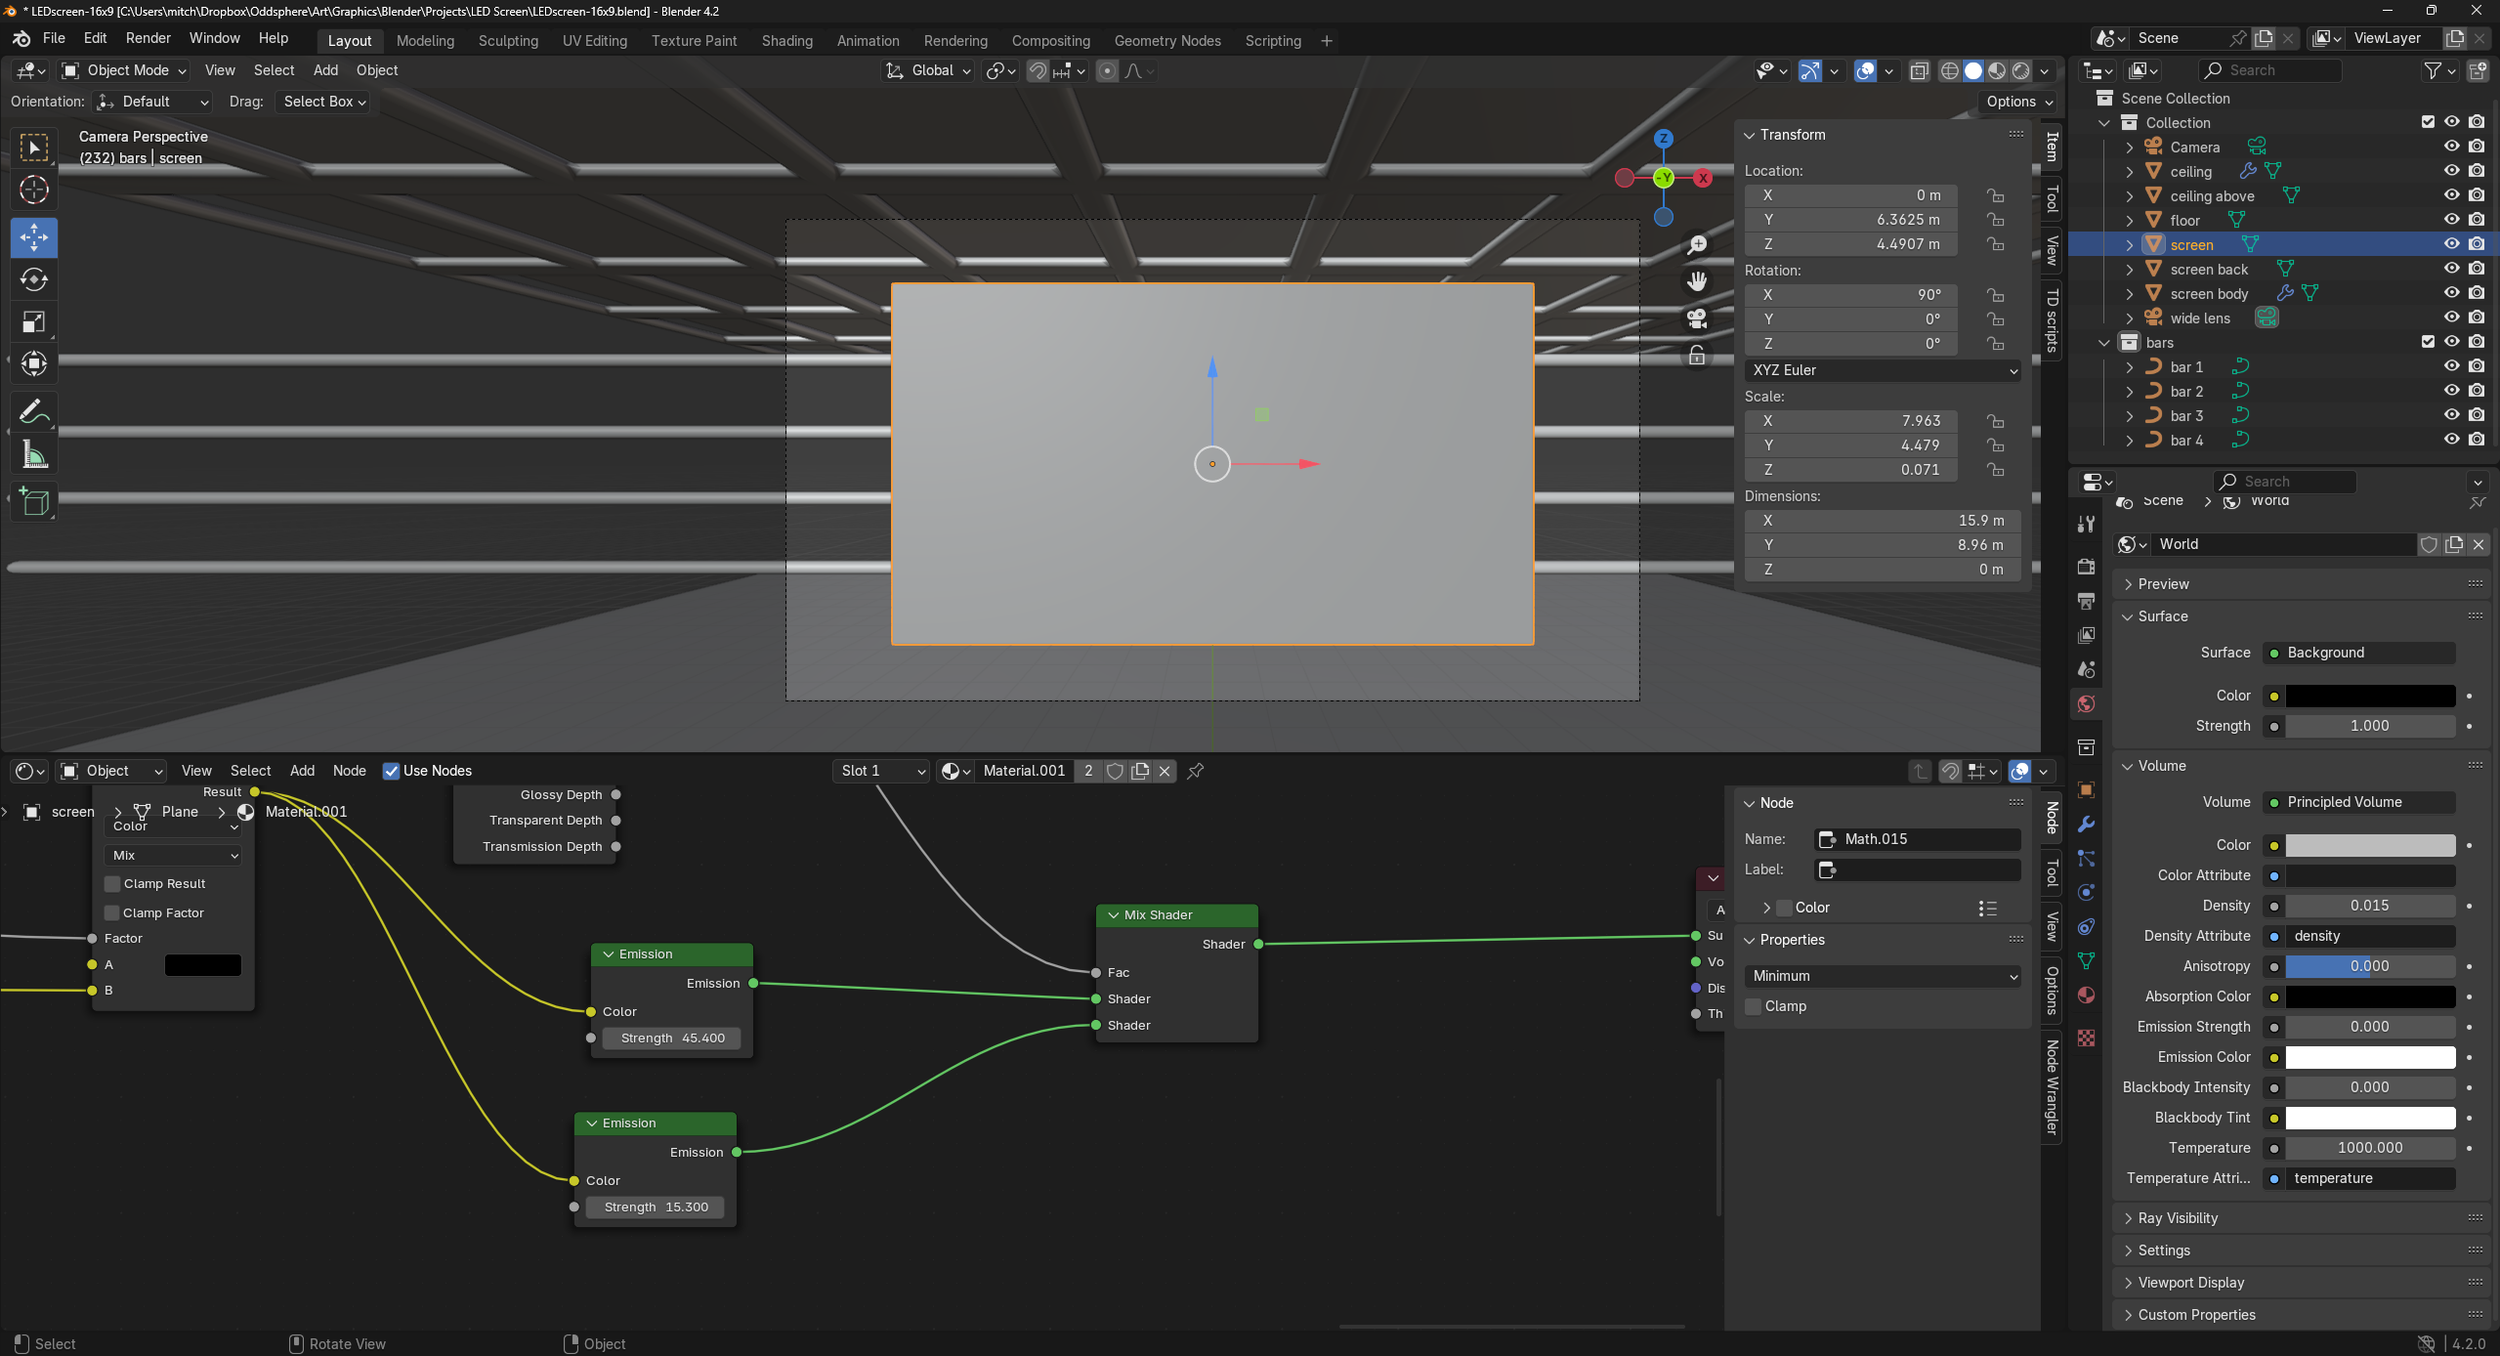Activate the Measure tool
The height and width of the screenshot is (1356, 2500).
(x=34, y=456)
